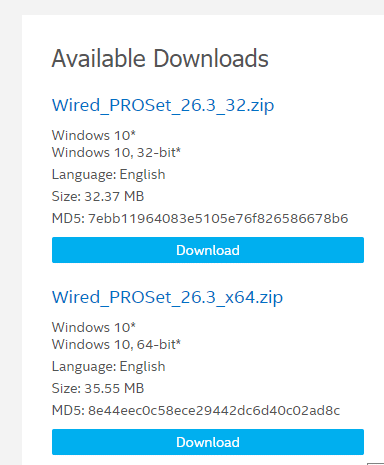This screenshot has height=465, width=384.
Task: Click the Size: 35.55 MB text
Action: point(98,388)
